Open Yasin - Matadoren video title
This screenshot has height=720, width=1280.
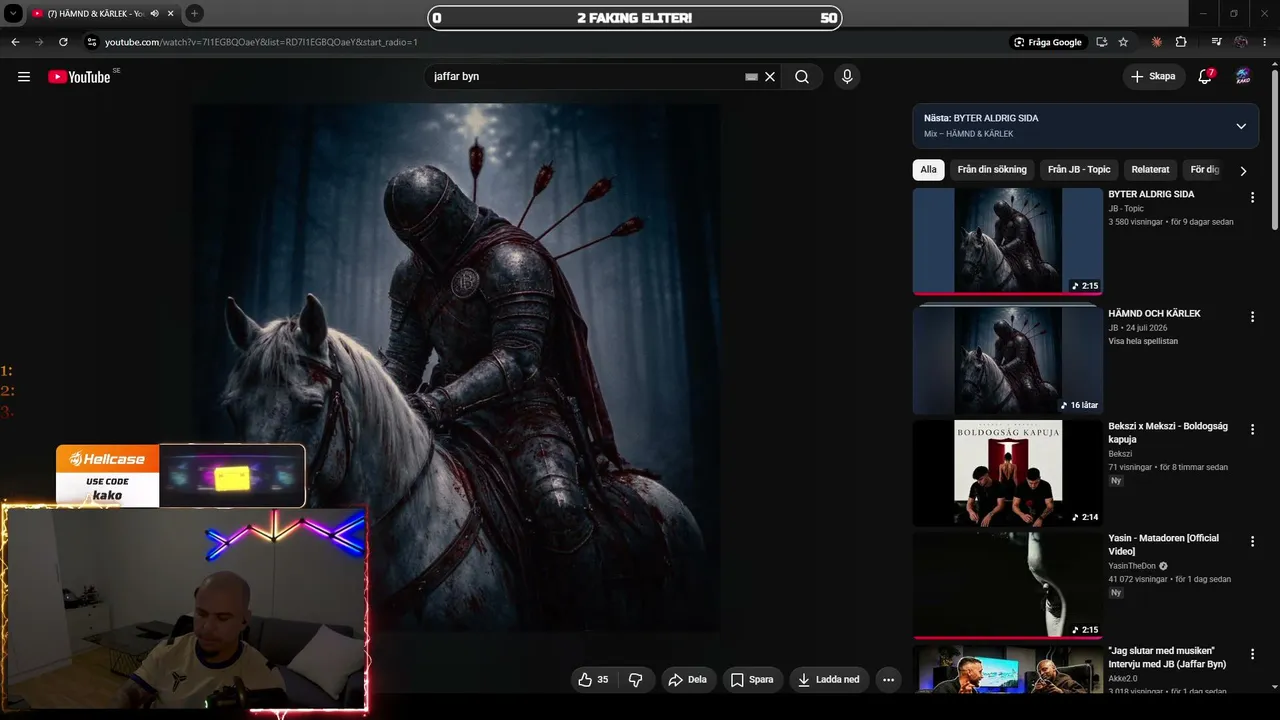(x=1163, y=545)
